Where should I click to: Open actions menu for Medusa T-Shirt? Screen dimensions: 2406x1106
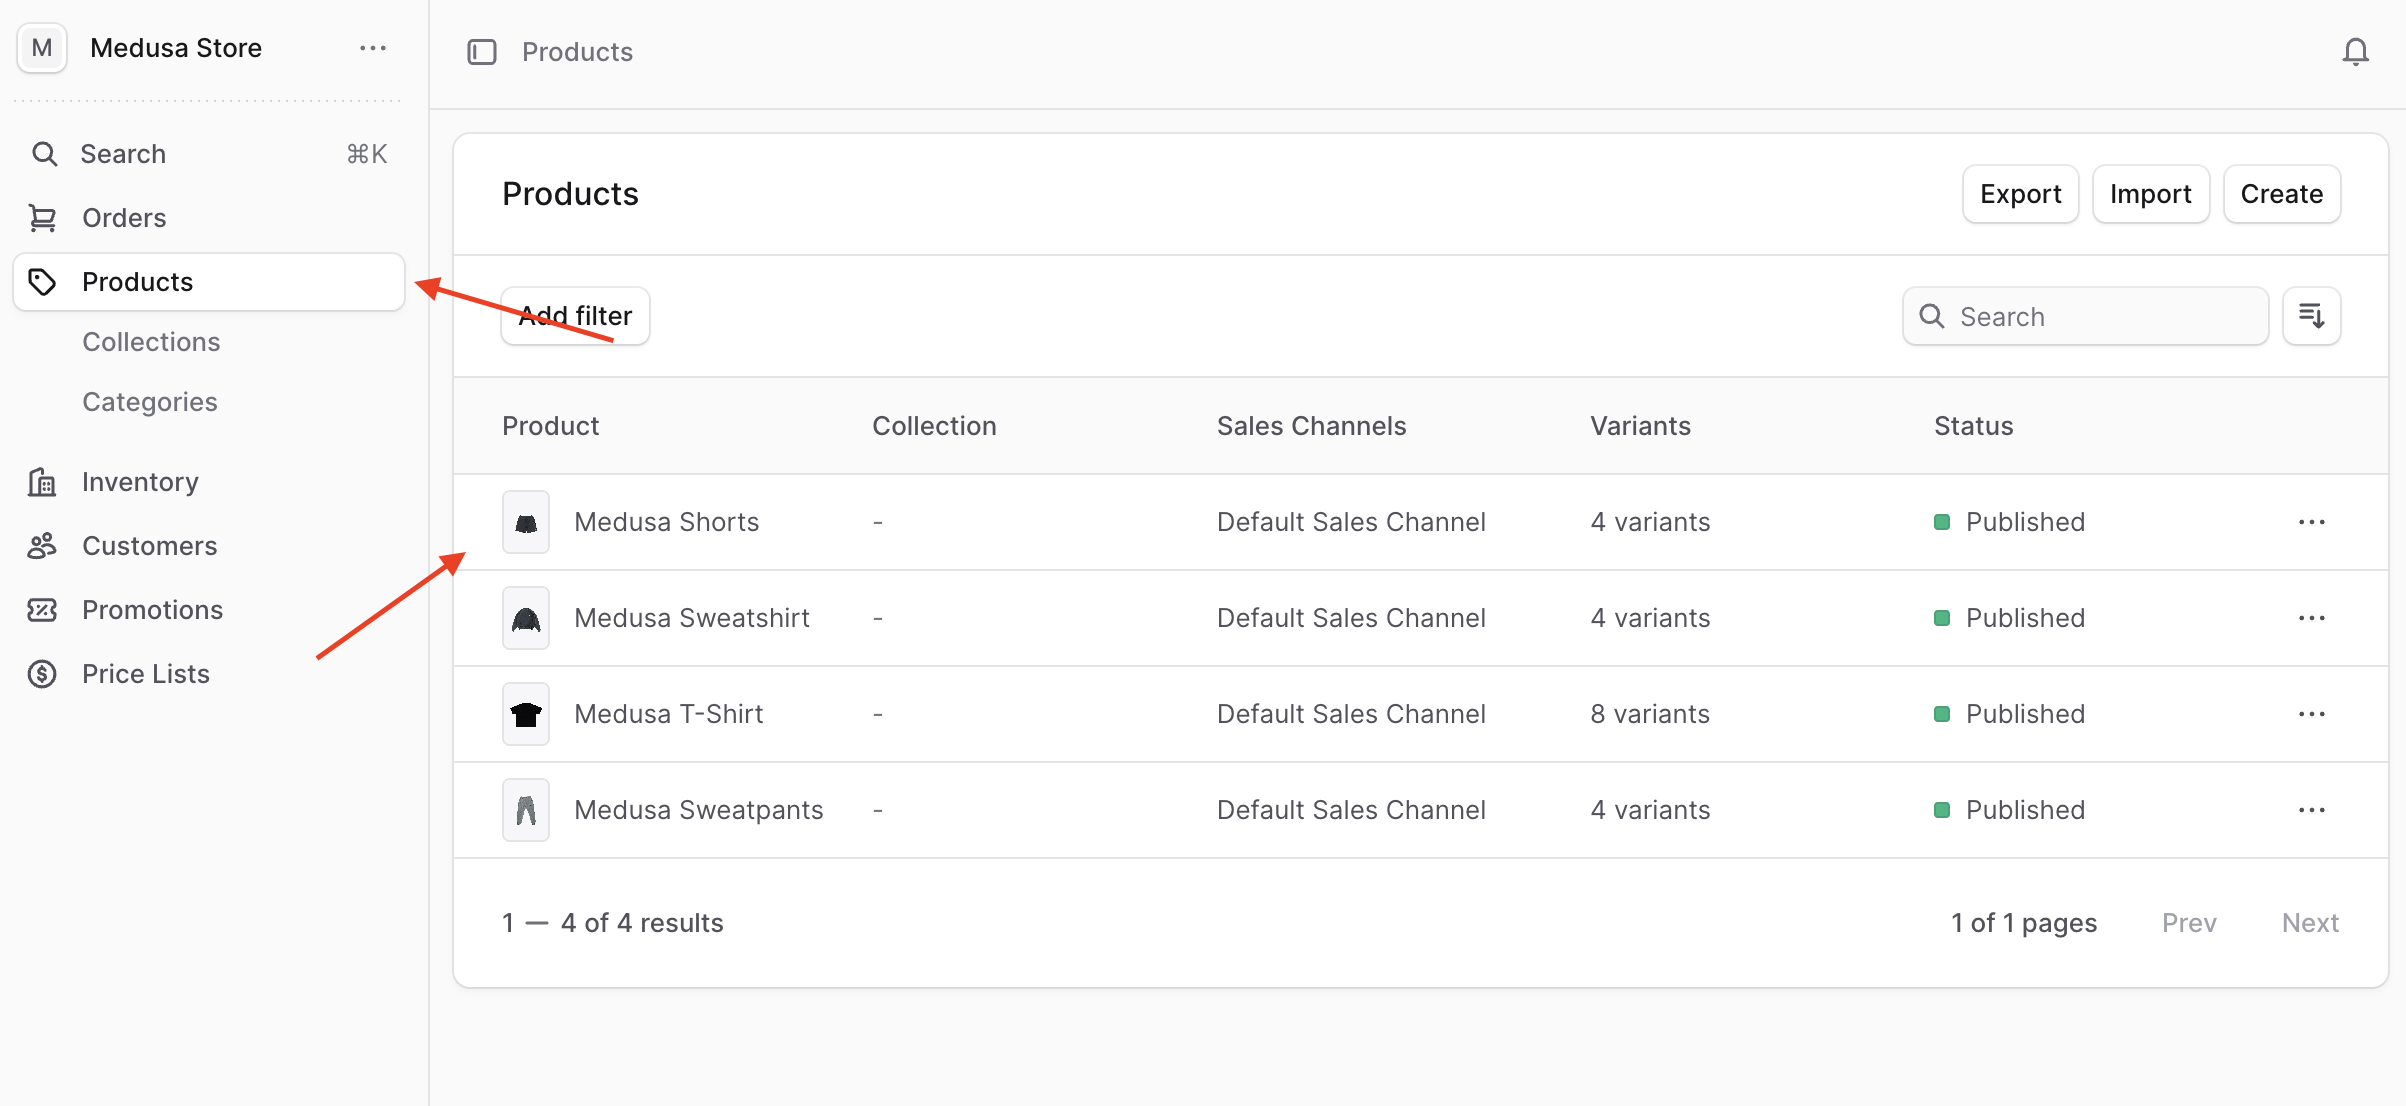[x=2311, y=714]
